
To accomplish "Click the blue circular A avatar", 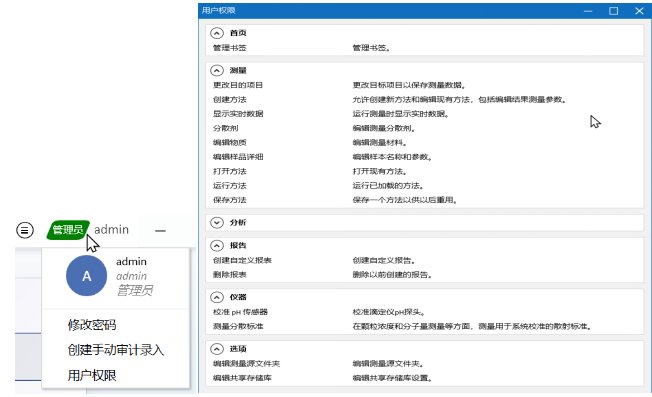I will click(x=86, y=276).
